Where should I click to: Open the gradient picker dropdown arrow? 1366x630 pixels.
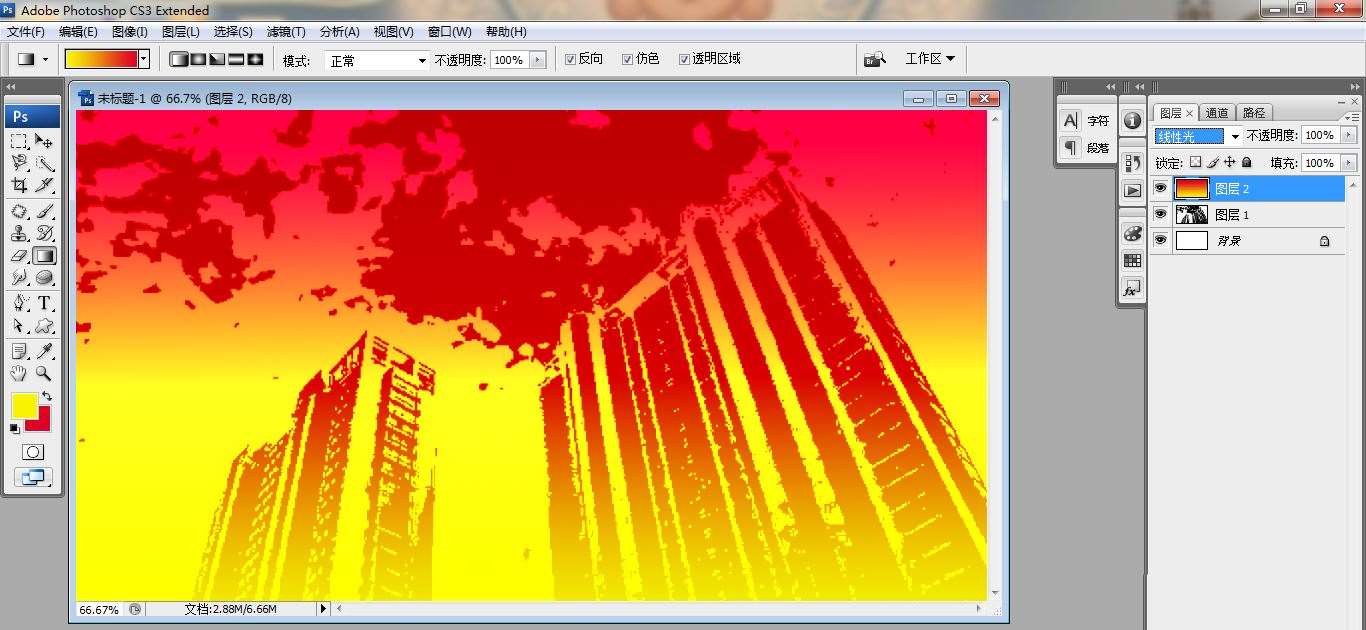[x=144, y=59]
